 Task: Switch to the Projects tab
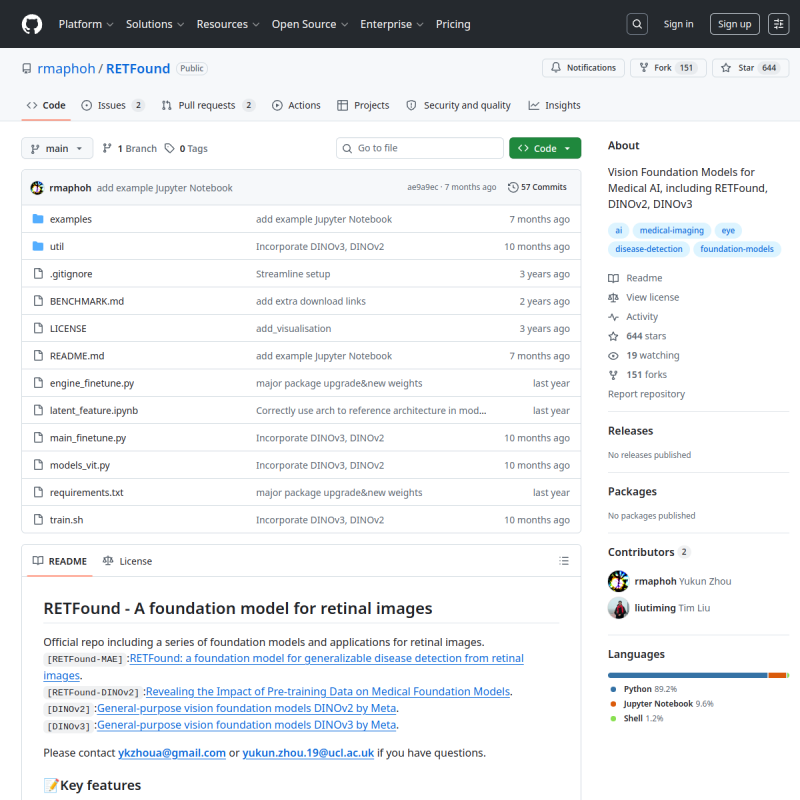[x=363, y=105]
